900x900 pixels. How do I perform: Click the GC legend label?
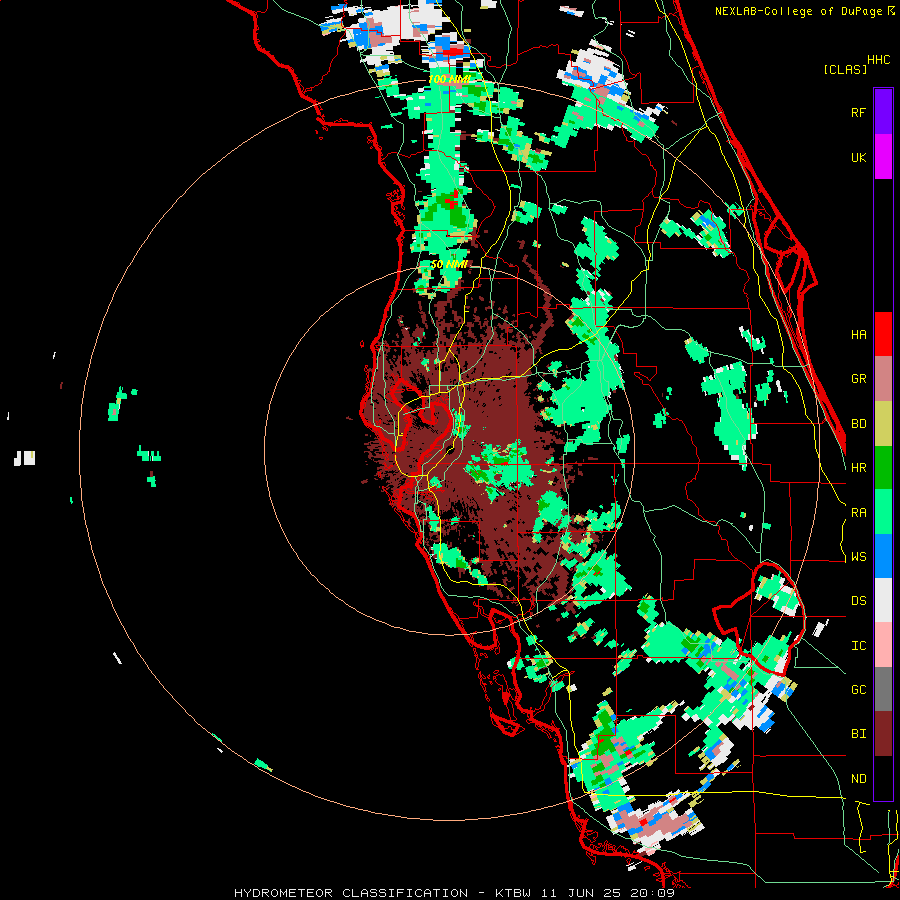click(859, 690)
